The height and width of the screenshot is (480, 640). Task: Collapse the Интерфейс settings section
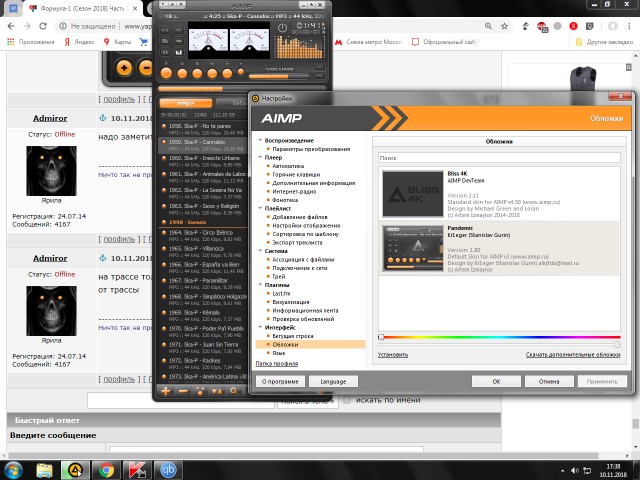[260, 327]
